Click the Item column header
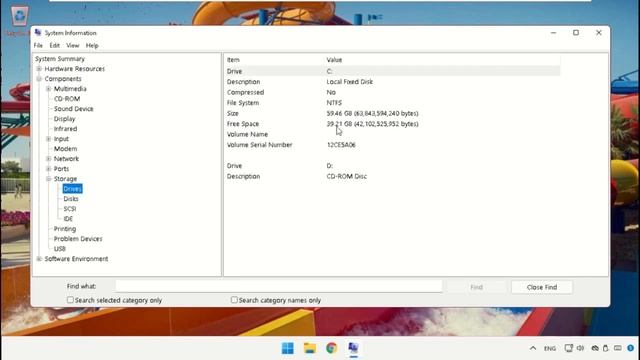The width and height of the screenshot is (640, 360). (x=233, y=60)
